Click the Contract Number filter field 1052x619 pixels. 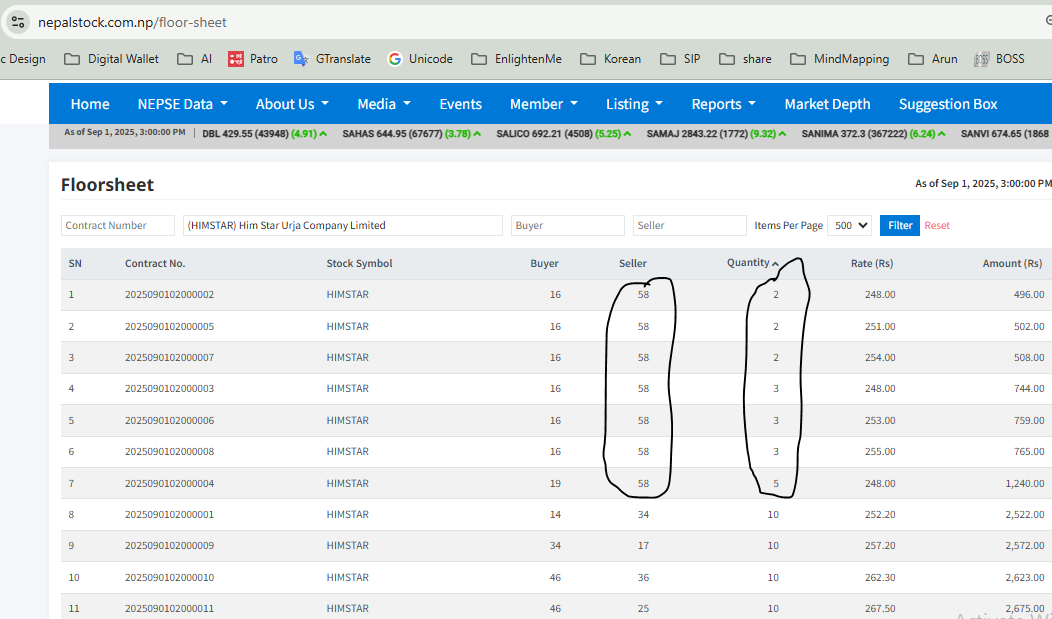pos(117,225)
